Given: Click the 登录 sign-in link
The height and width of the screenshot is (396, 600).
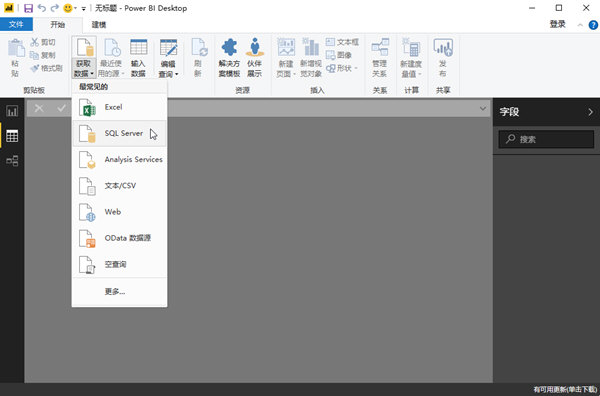Looking at the screenshot, I should [x=557, y=24].
